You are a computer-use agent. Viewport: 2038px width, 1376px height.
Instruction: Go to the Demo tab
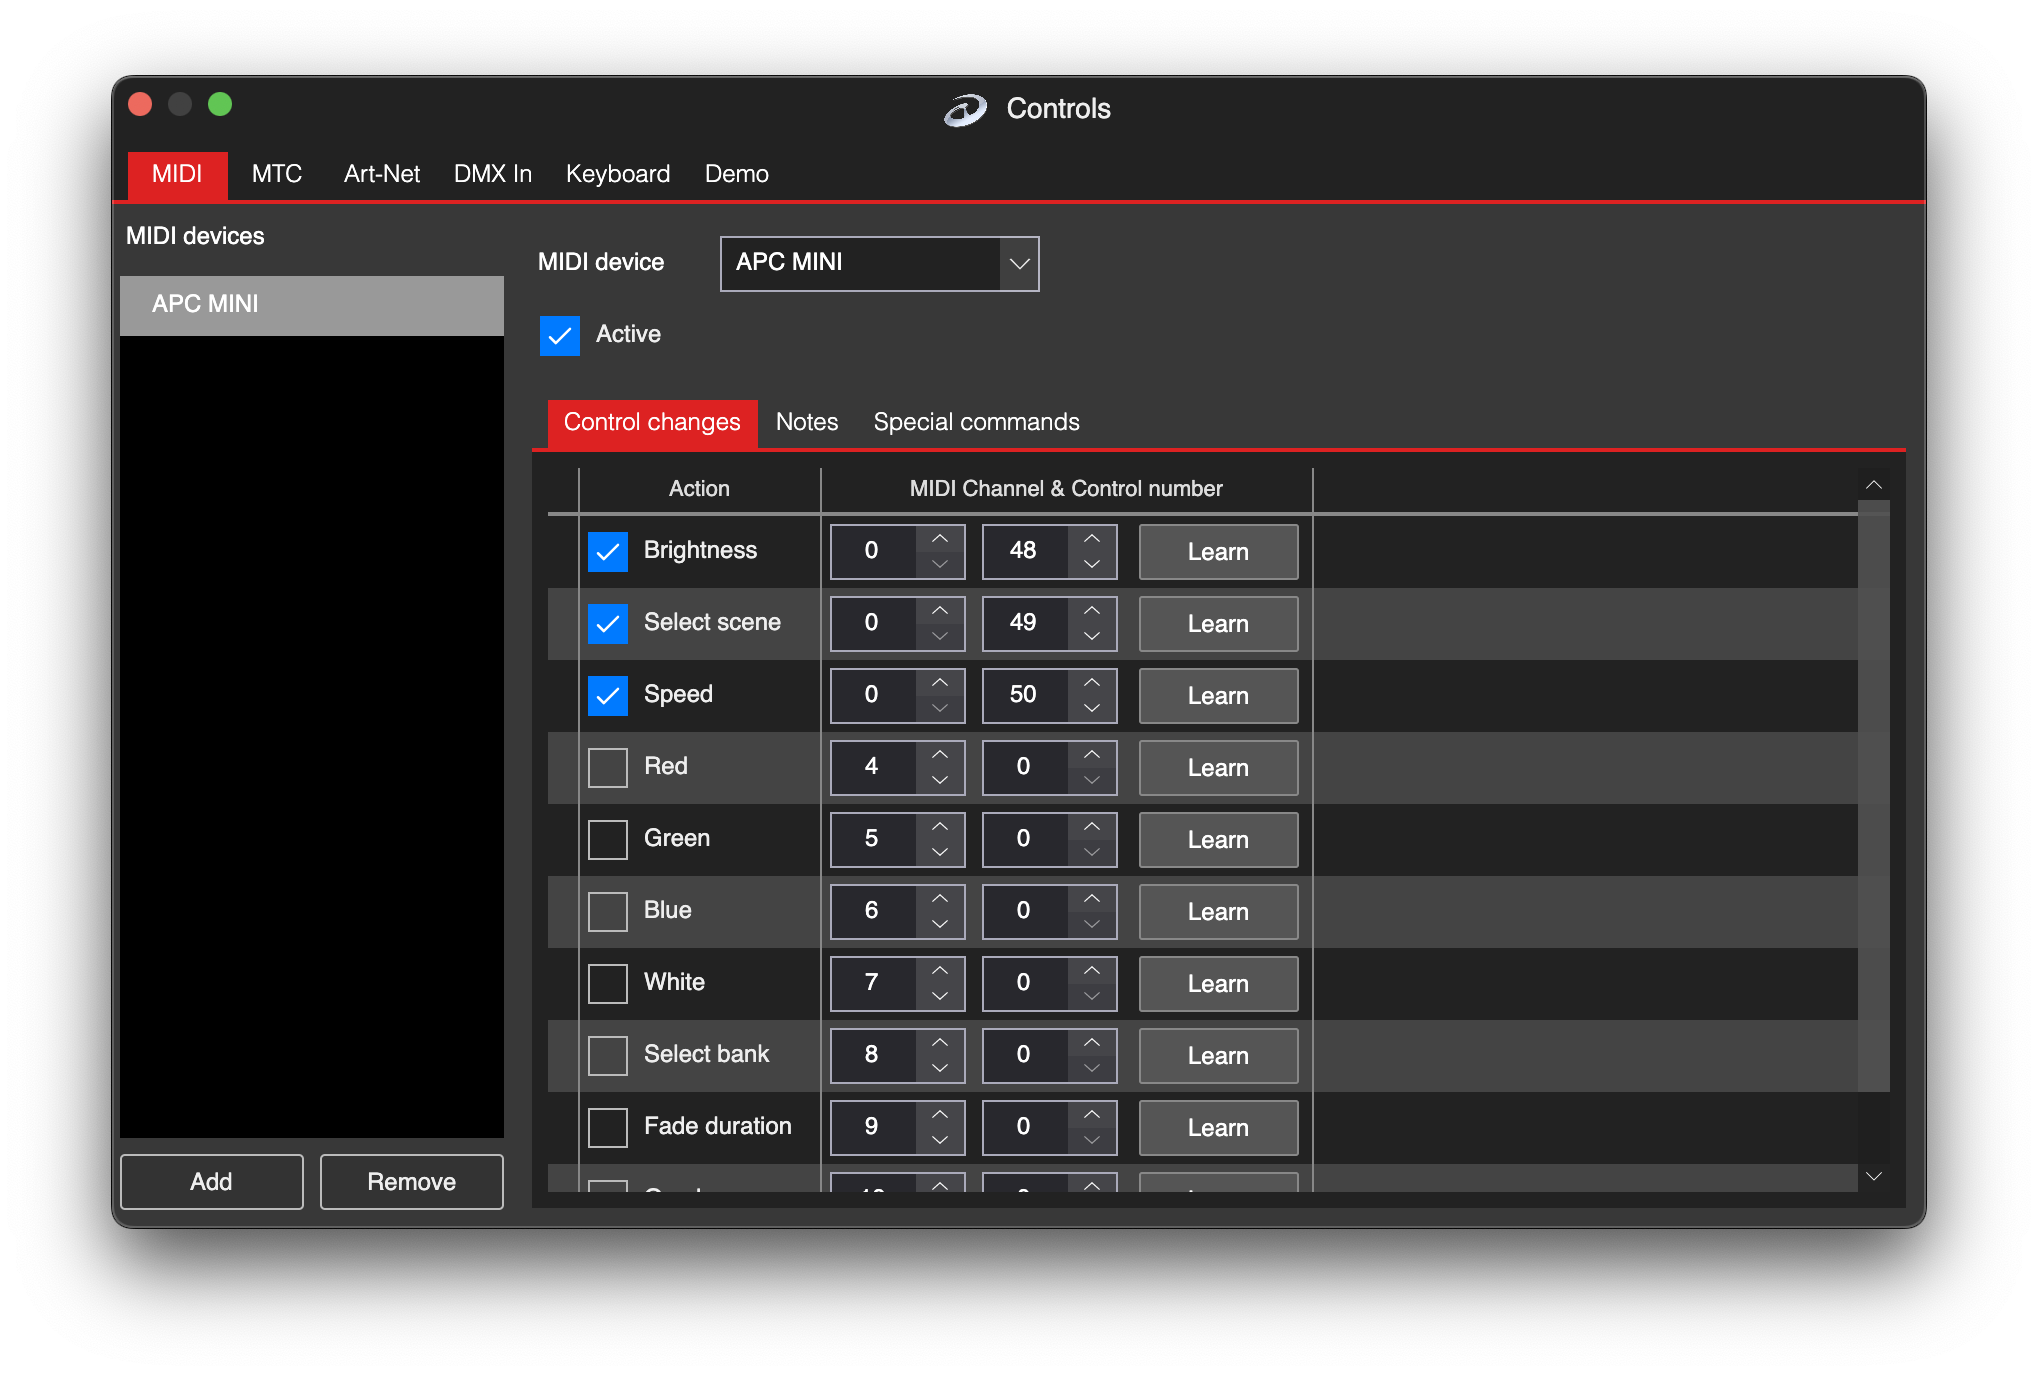pyautogui.click(x=737, y=174)
